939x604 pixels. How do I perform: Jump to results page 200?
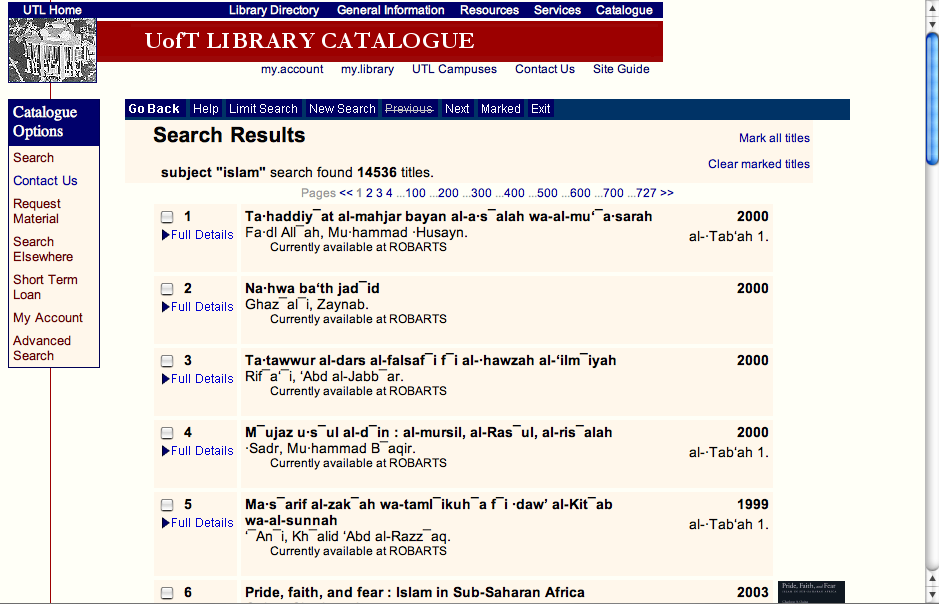coord(448,193)
